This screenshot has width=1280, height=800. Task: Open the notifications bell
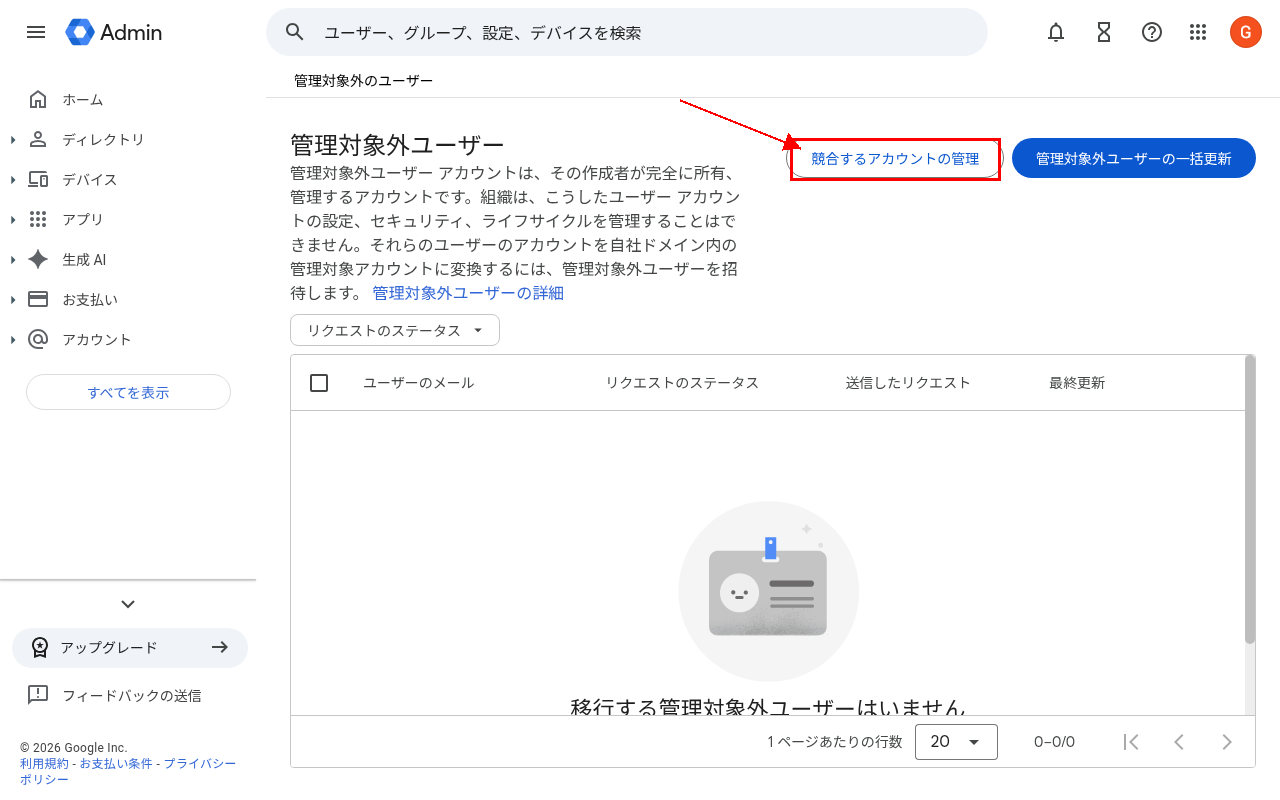pos(1056,32)
